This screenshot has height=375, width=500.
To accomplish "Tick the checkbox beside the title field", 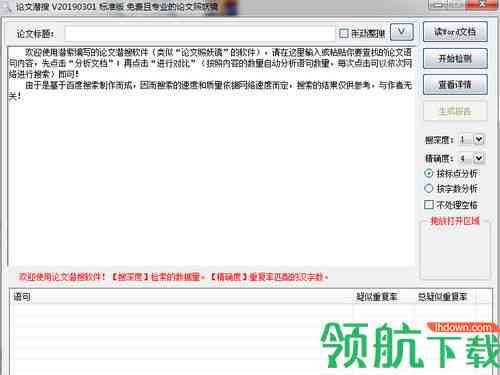I will coord(344,33).
